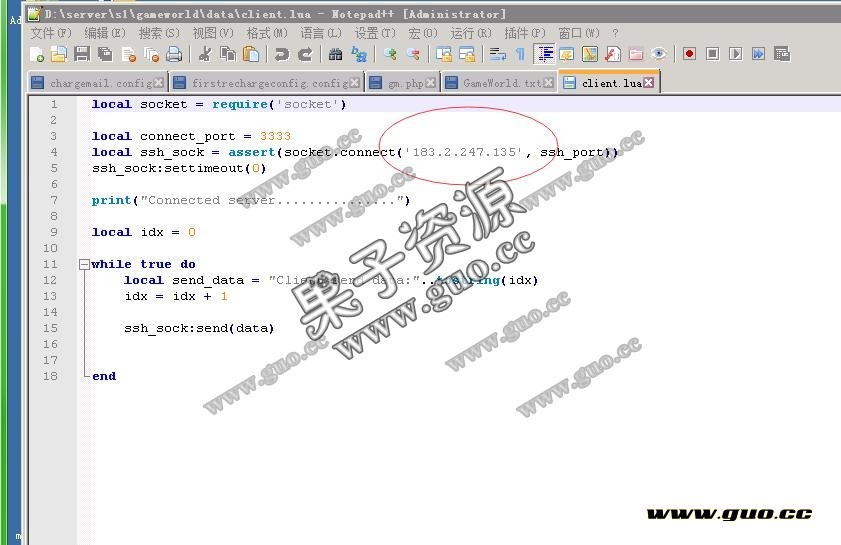Click line number 9 in the margin
The width and height of the screenshot is (841, 545).
(53, 232)
